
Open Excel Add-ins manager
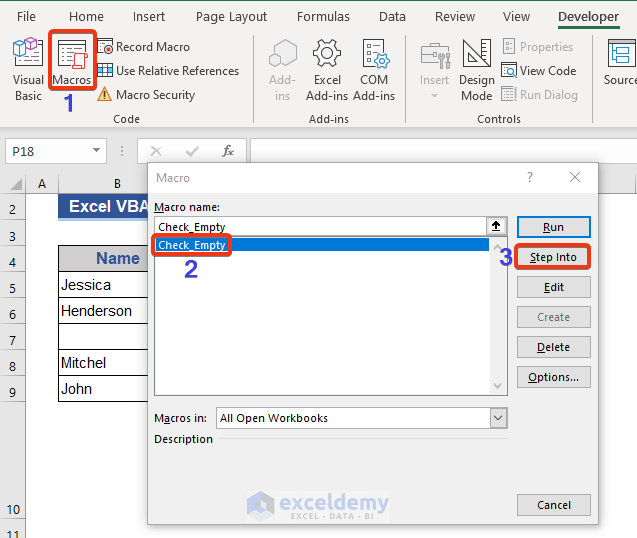[x=327, y=69]
